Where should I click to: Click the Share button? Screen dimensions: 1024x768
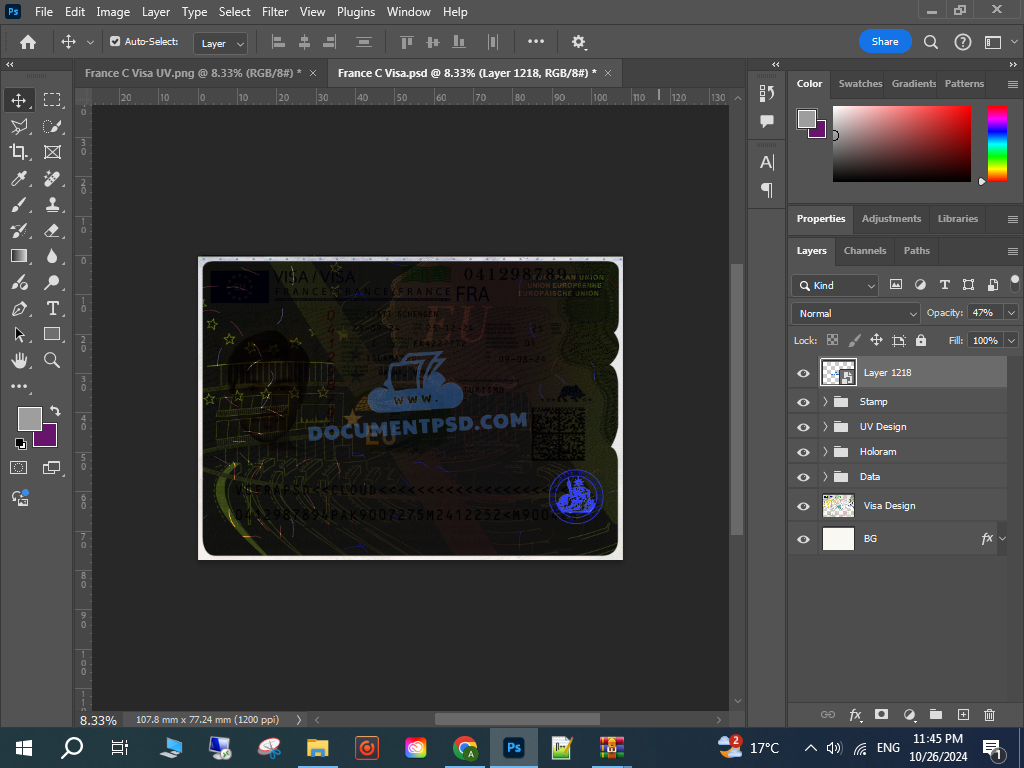[885, 42]
